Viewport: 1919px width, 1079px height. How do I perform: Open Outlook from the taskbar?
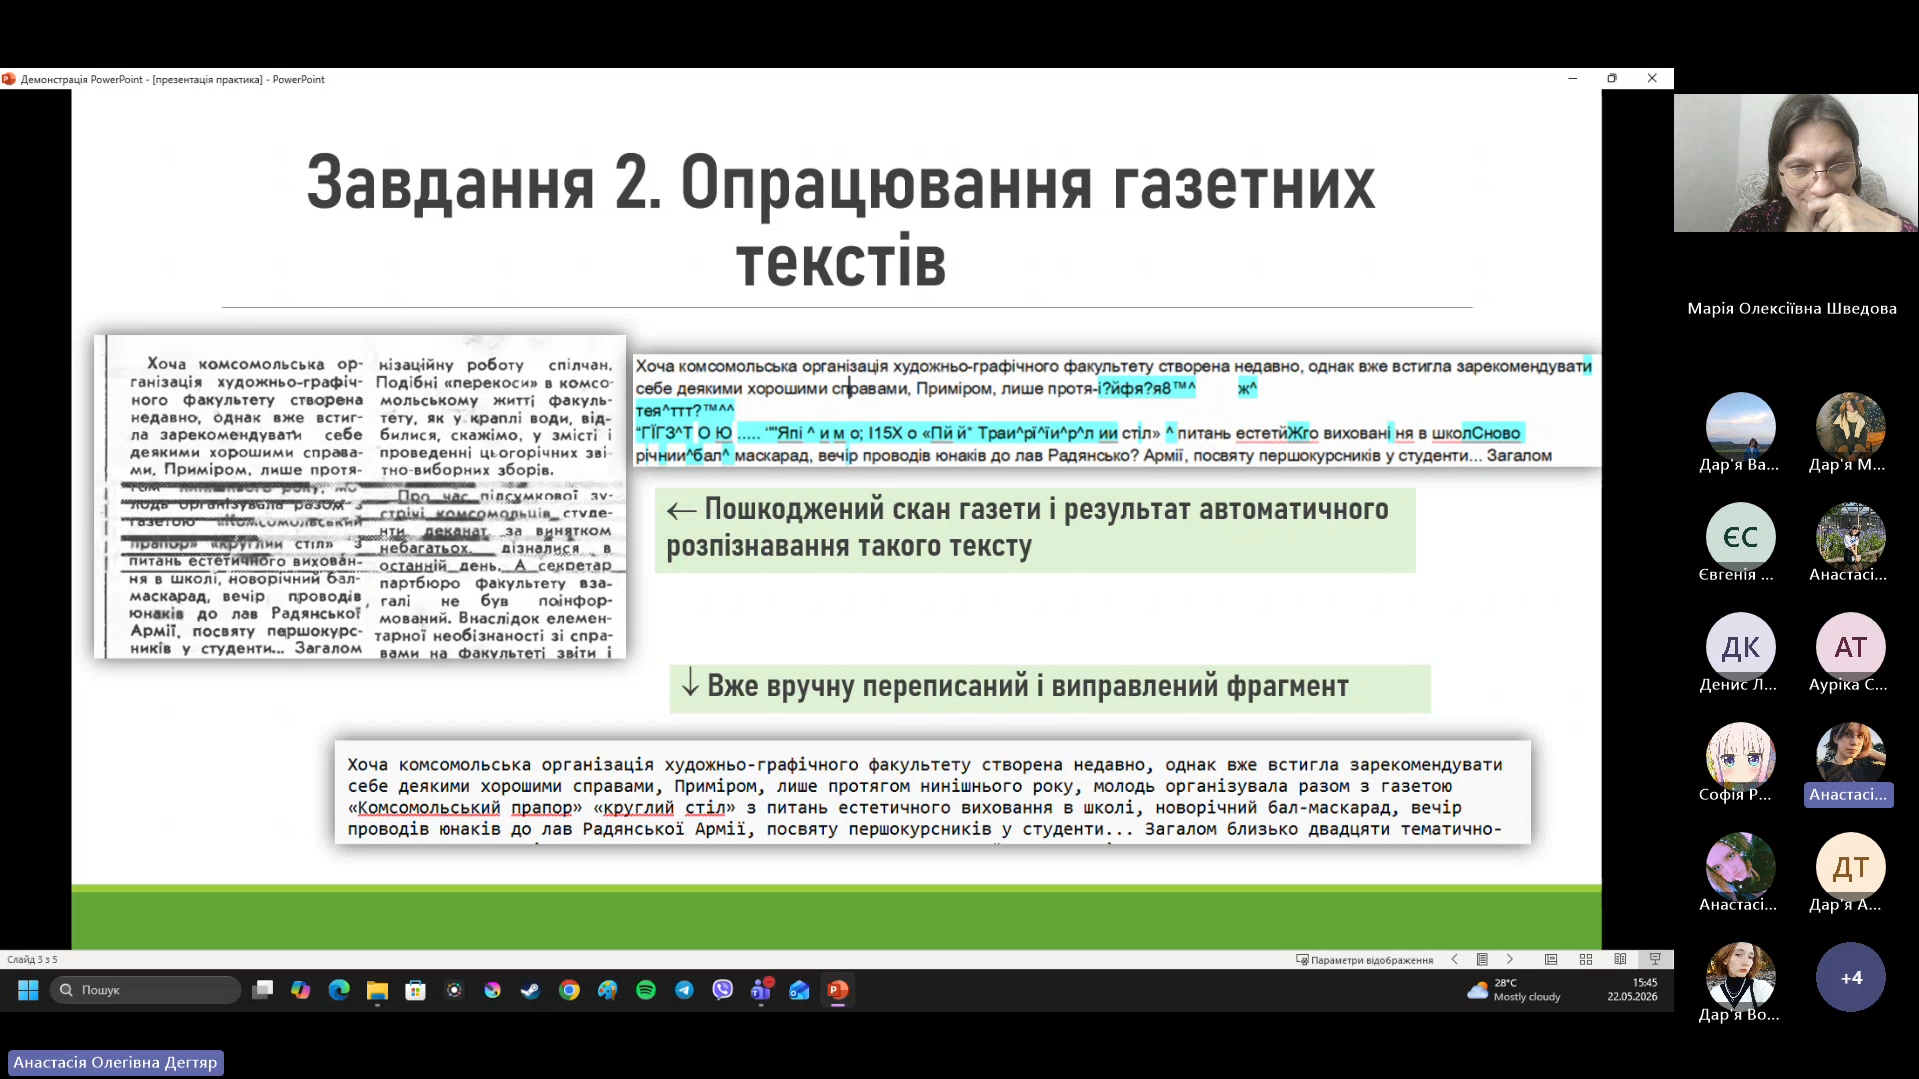click(x=799, y=990)
